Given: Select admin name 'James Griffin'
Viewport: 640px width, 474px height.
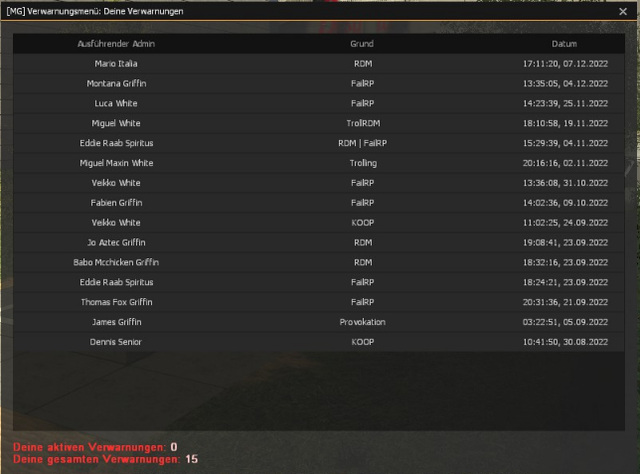Looking at the screenshot, I should (x=116, y=322).
